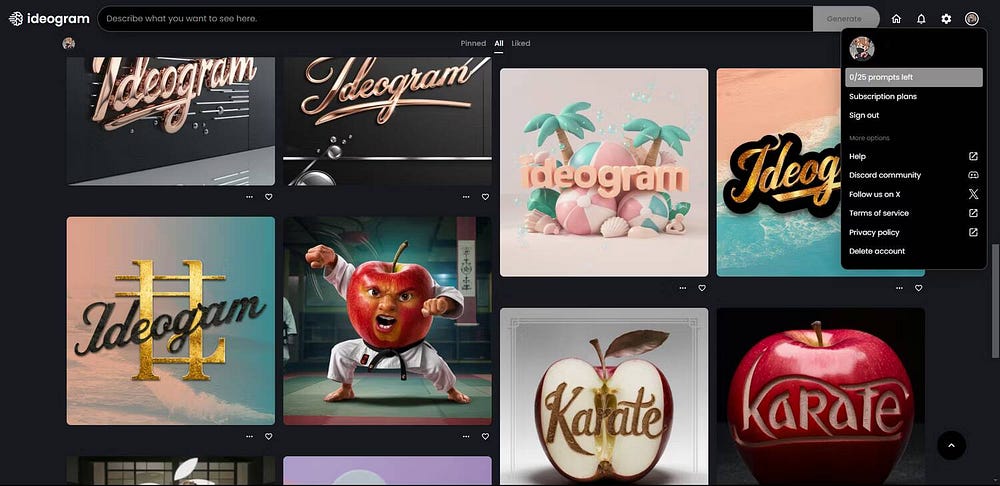Open more options under gold Ideogram beach image

(899, 288)
